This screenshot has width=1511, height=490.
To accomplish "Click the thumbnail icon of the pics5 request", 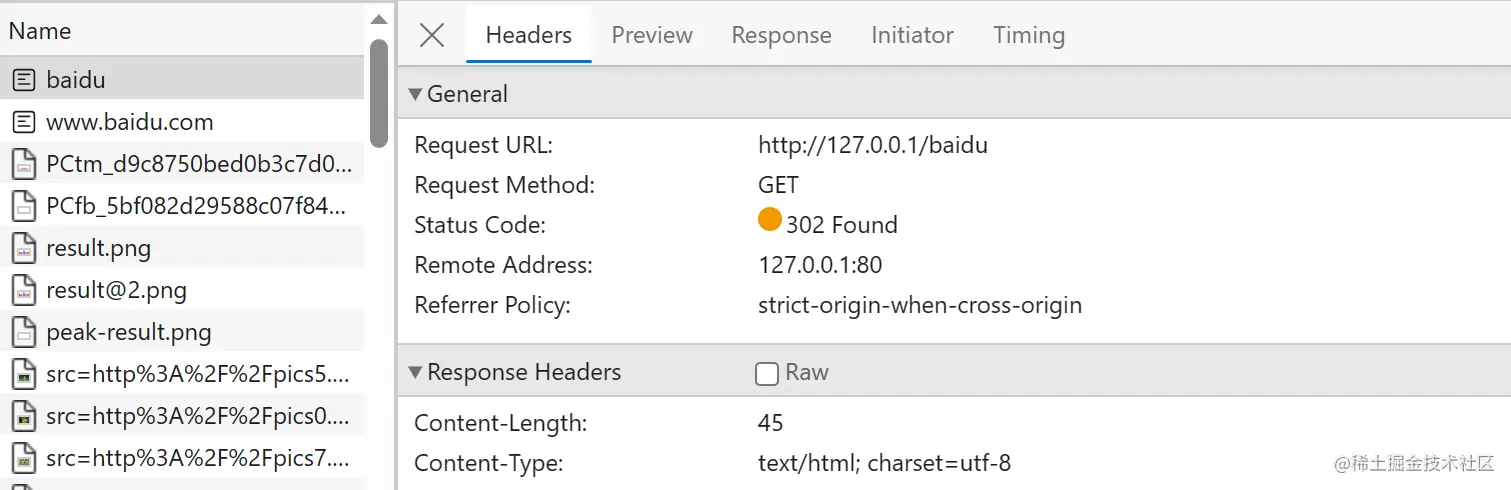I will coord(24,375).
